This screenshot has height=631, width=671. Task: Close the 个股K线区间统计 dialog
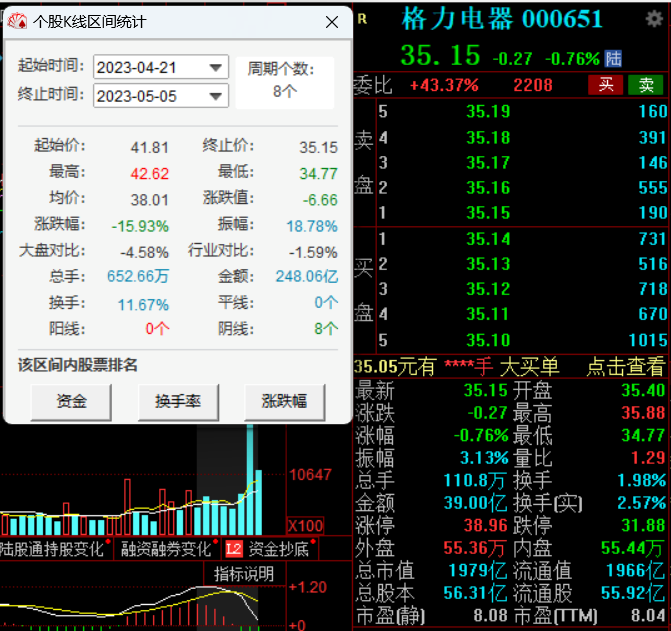coord(332,22)
